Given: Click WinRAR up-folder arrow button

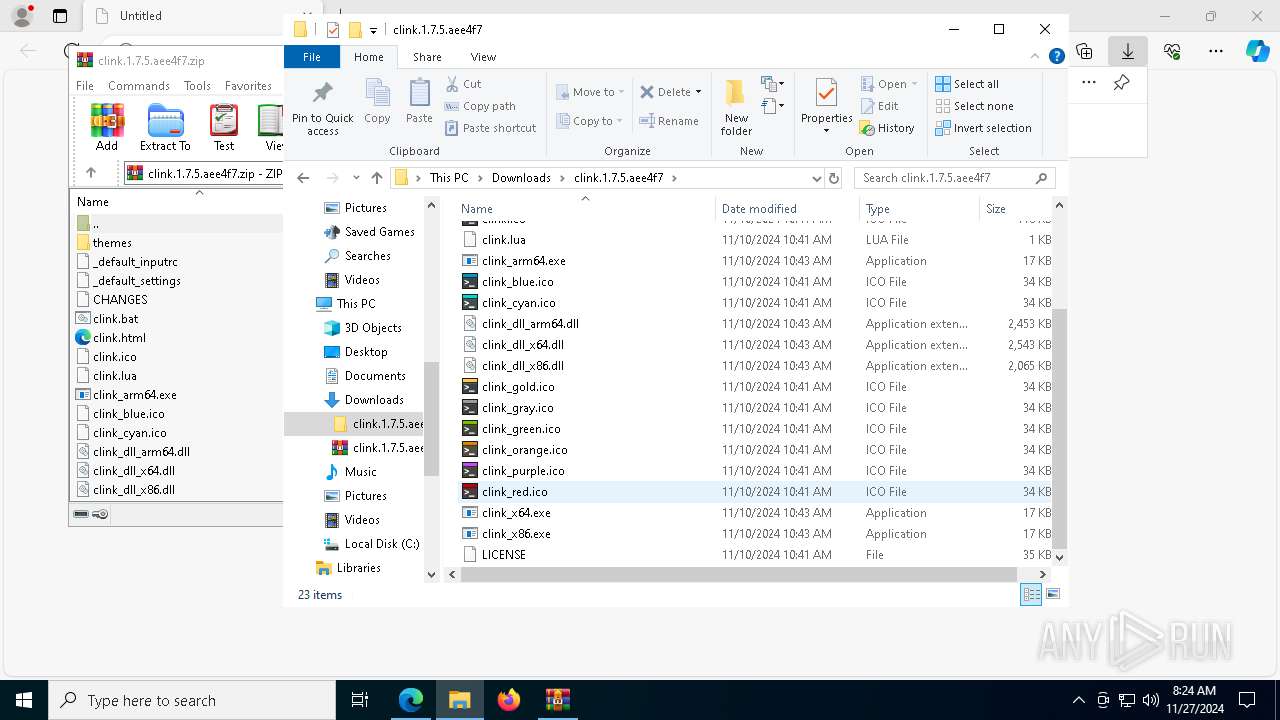Looking at the screenshot, I should coord(91,173).
